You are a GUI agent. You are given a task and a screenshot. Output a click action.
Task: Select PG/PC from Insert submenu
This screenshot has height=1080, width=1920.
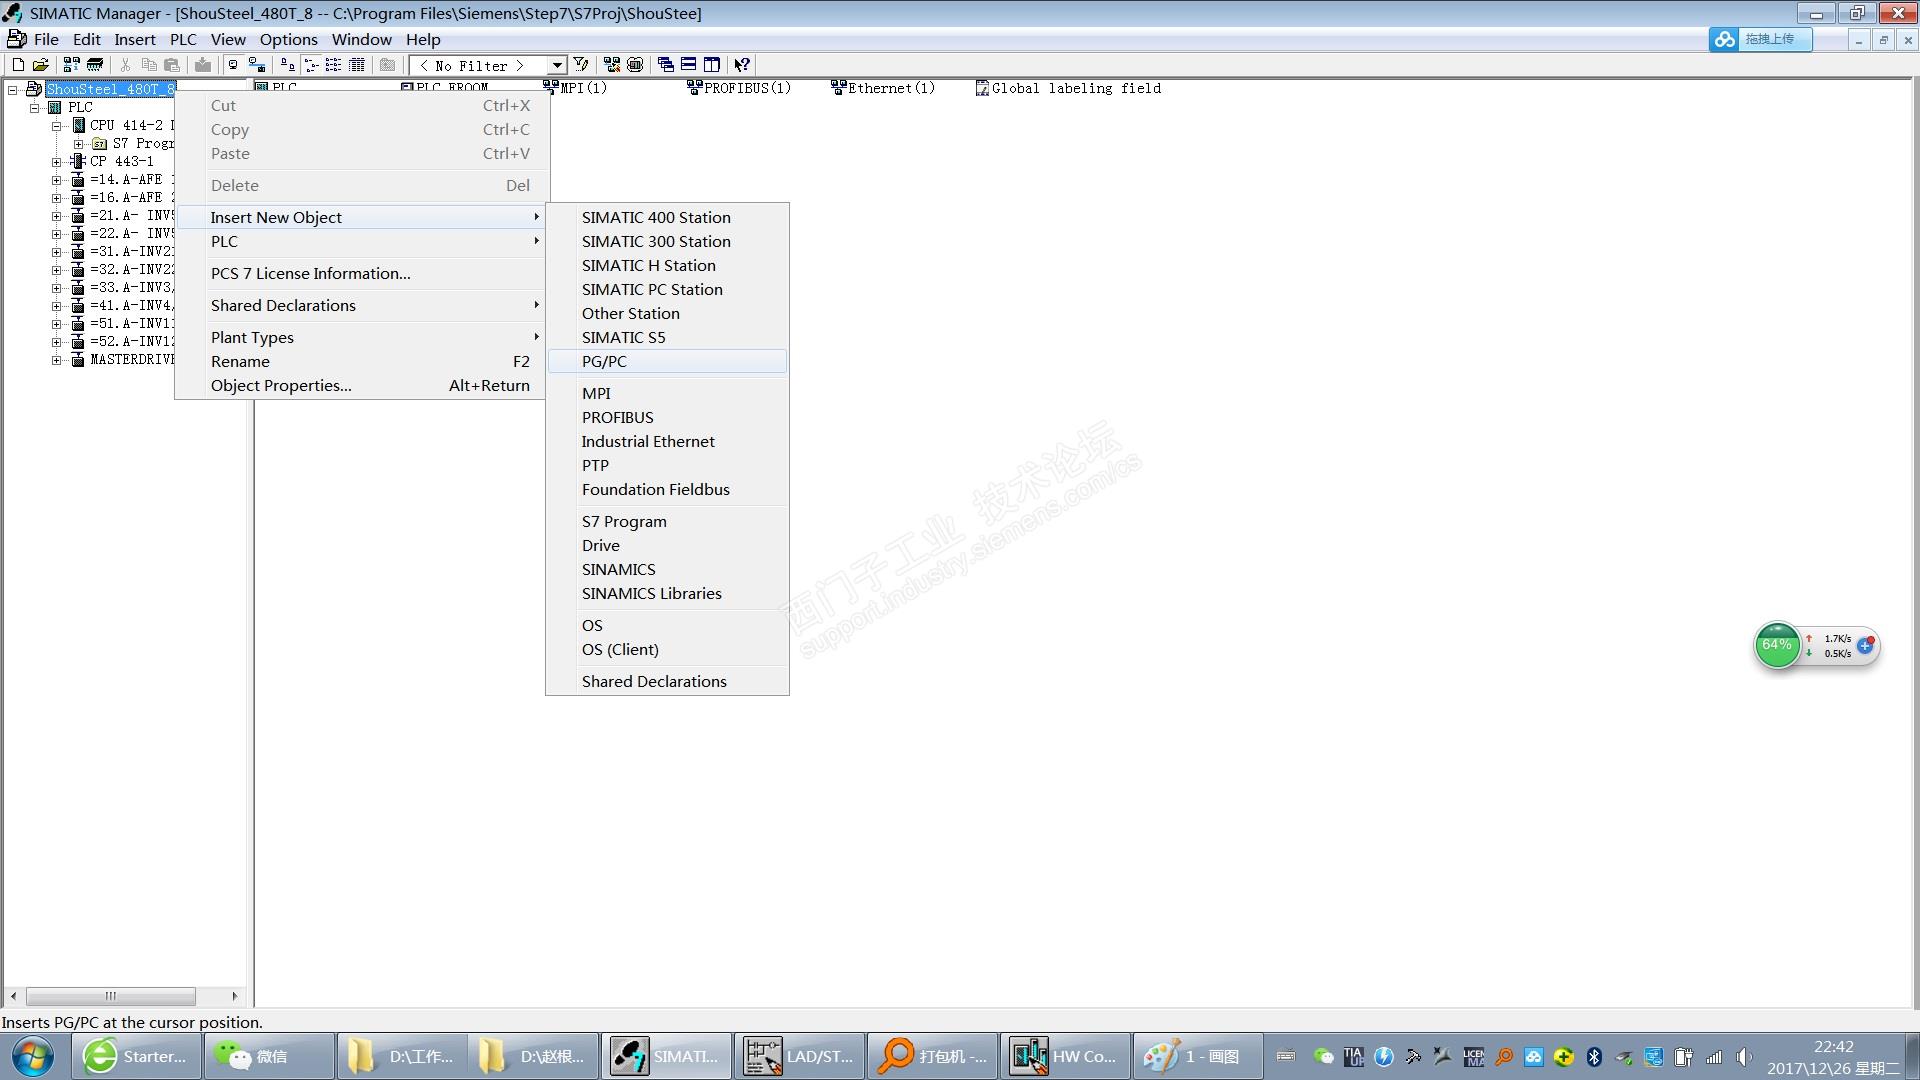coord(604,361)
